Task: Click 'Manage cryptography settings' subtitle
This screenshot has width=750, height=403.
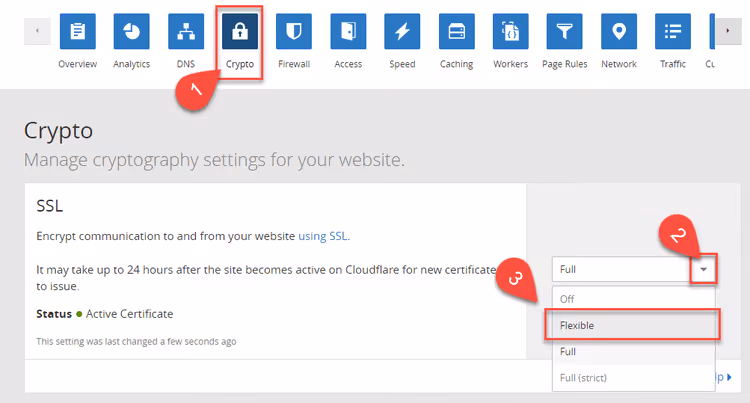Action: tap(214, 160)
